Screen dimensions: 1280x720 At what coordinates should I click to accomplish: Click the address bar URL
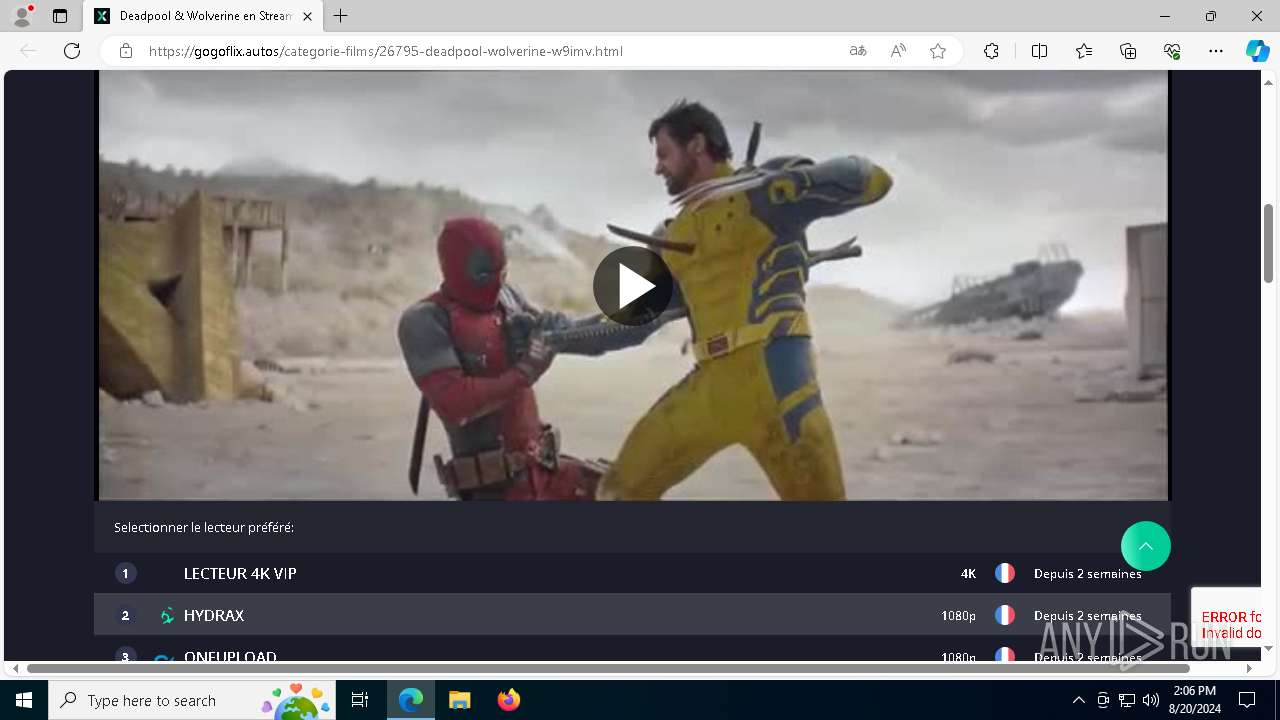pos(386,51)
